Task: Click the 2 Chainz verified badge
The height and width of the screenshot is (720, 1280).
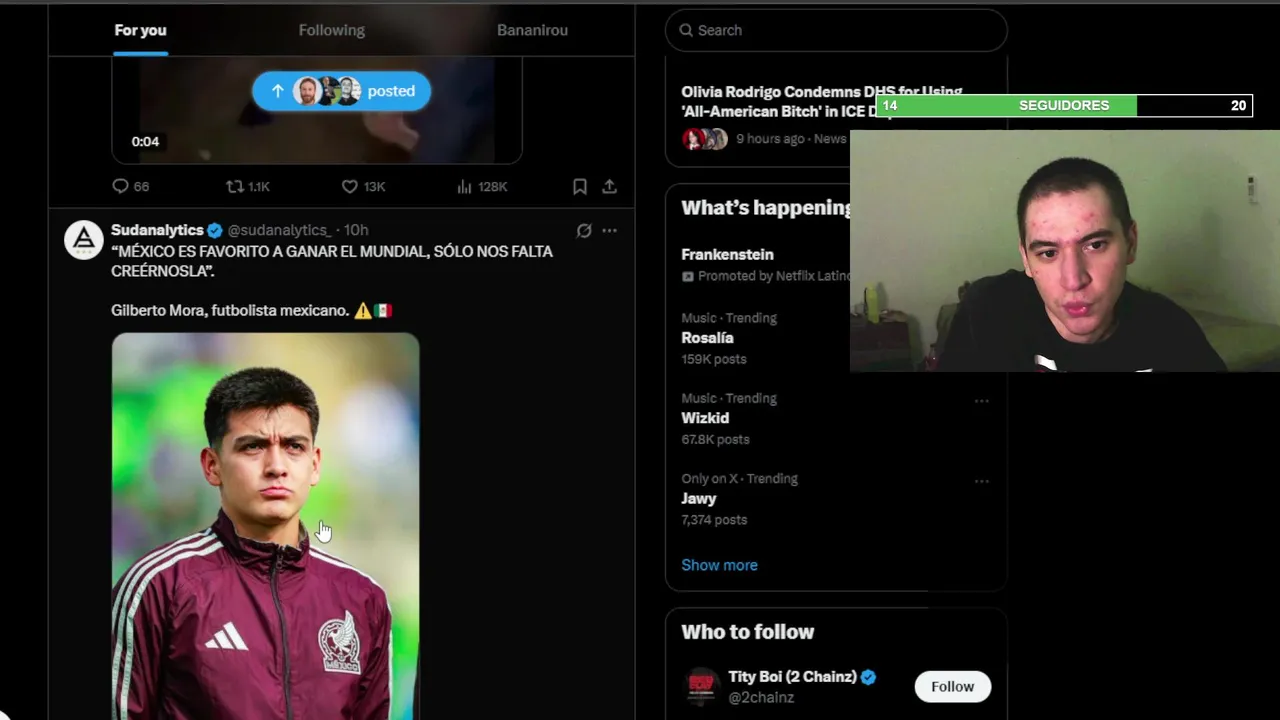Action: [x=868, y=677]
